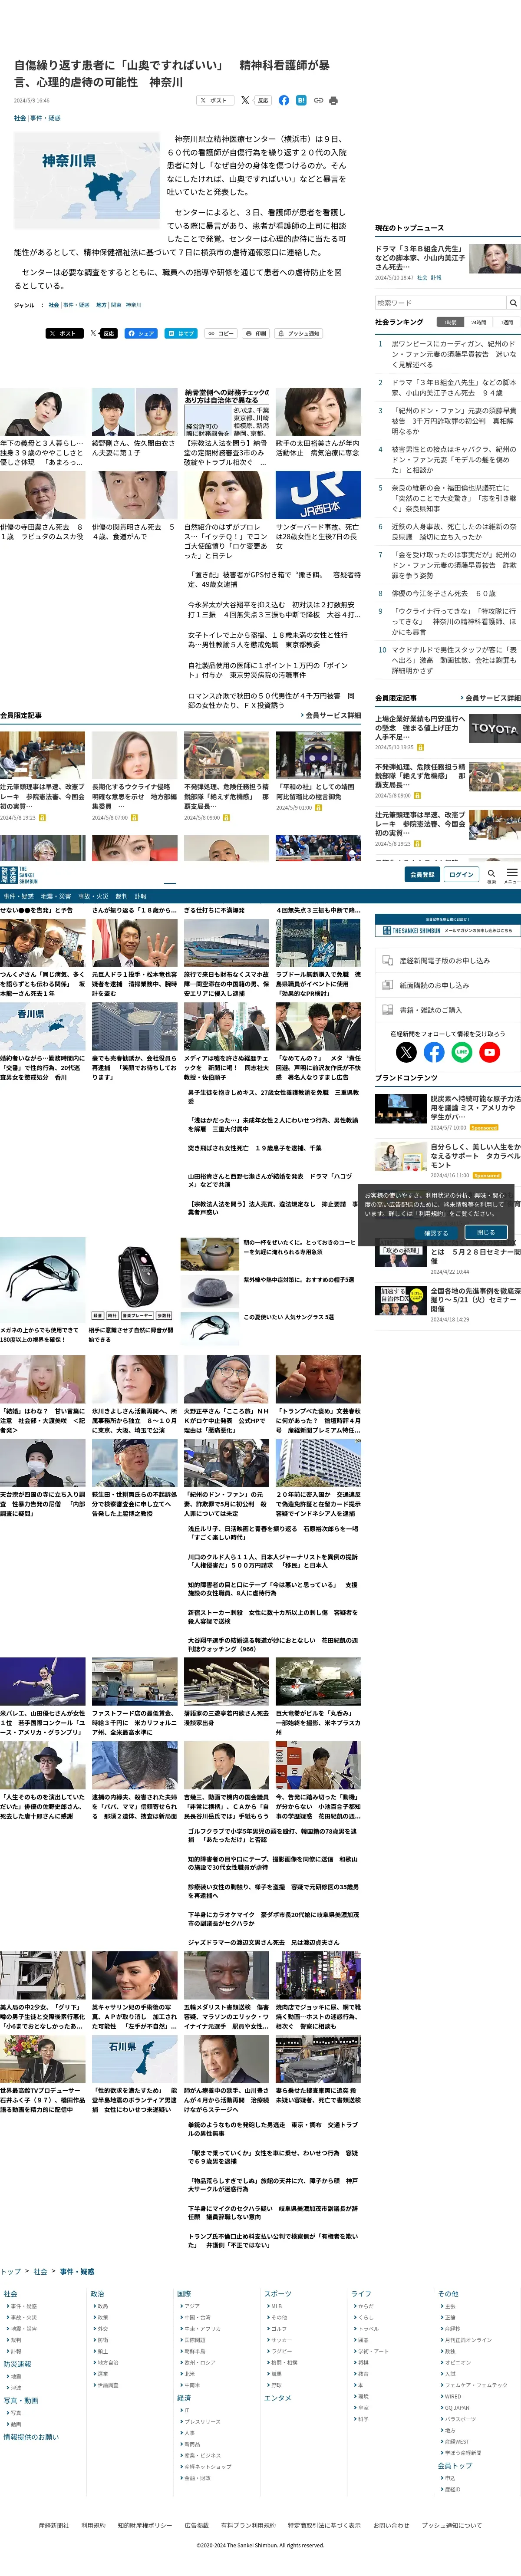The height and width of the screenshot is (2576, 521).
Task: Click 確認する in the cookie notice
Action: coord(436,1232)
